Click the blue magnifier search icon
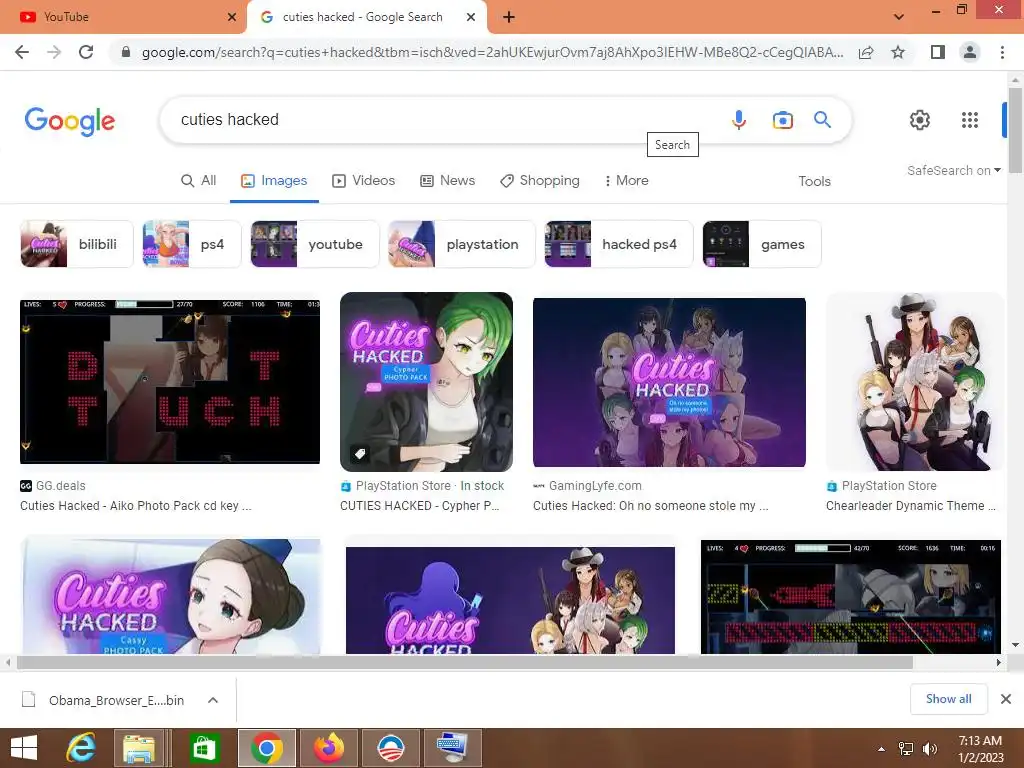Image resolution: width=1024 pixels, height=768 pixels. [x=822, y=120]
